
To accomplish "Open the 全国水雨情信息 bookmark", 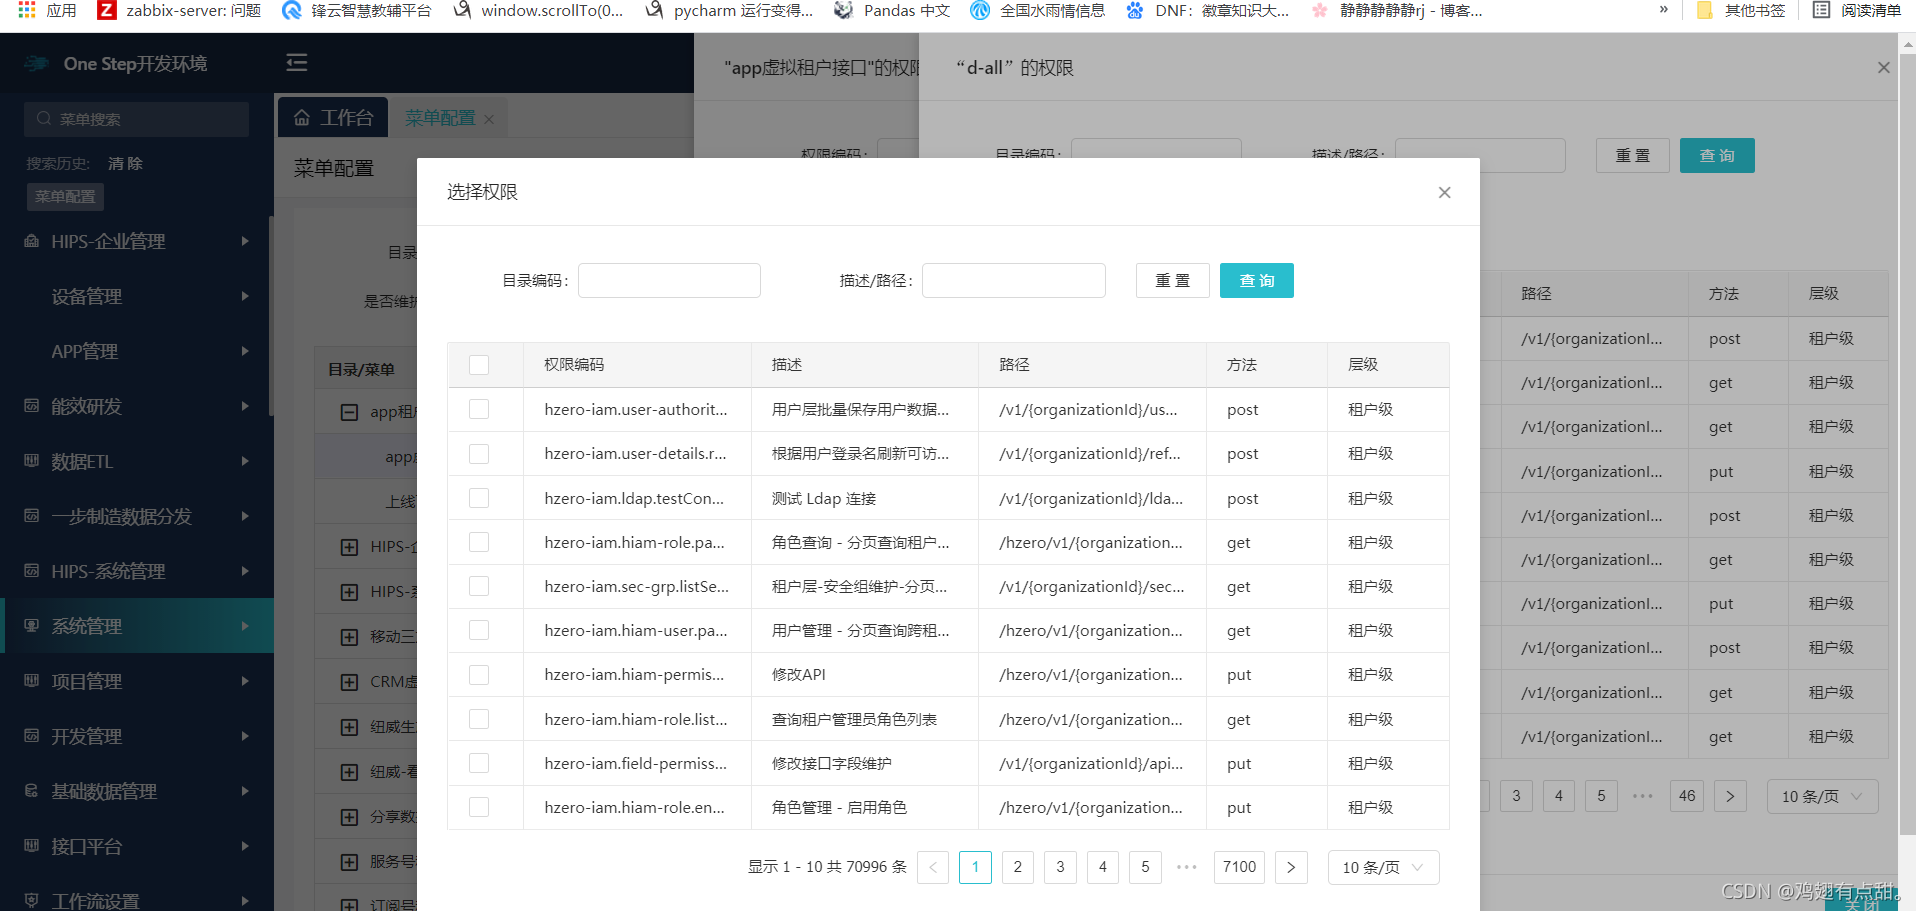I will pyautogui.click(x=1038, y=10).
